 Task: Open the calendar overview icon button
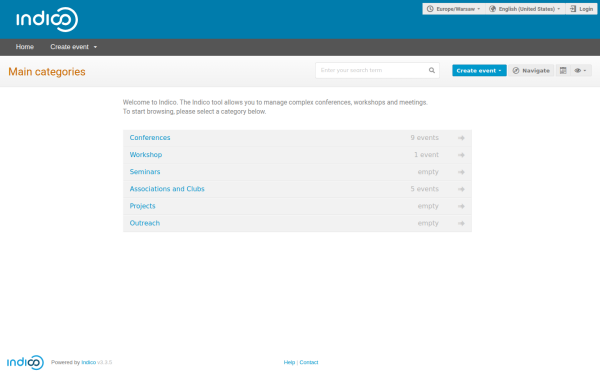click(x=563, y=70)
